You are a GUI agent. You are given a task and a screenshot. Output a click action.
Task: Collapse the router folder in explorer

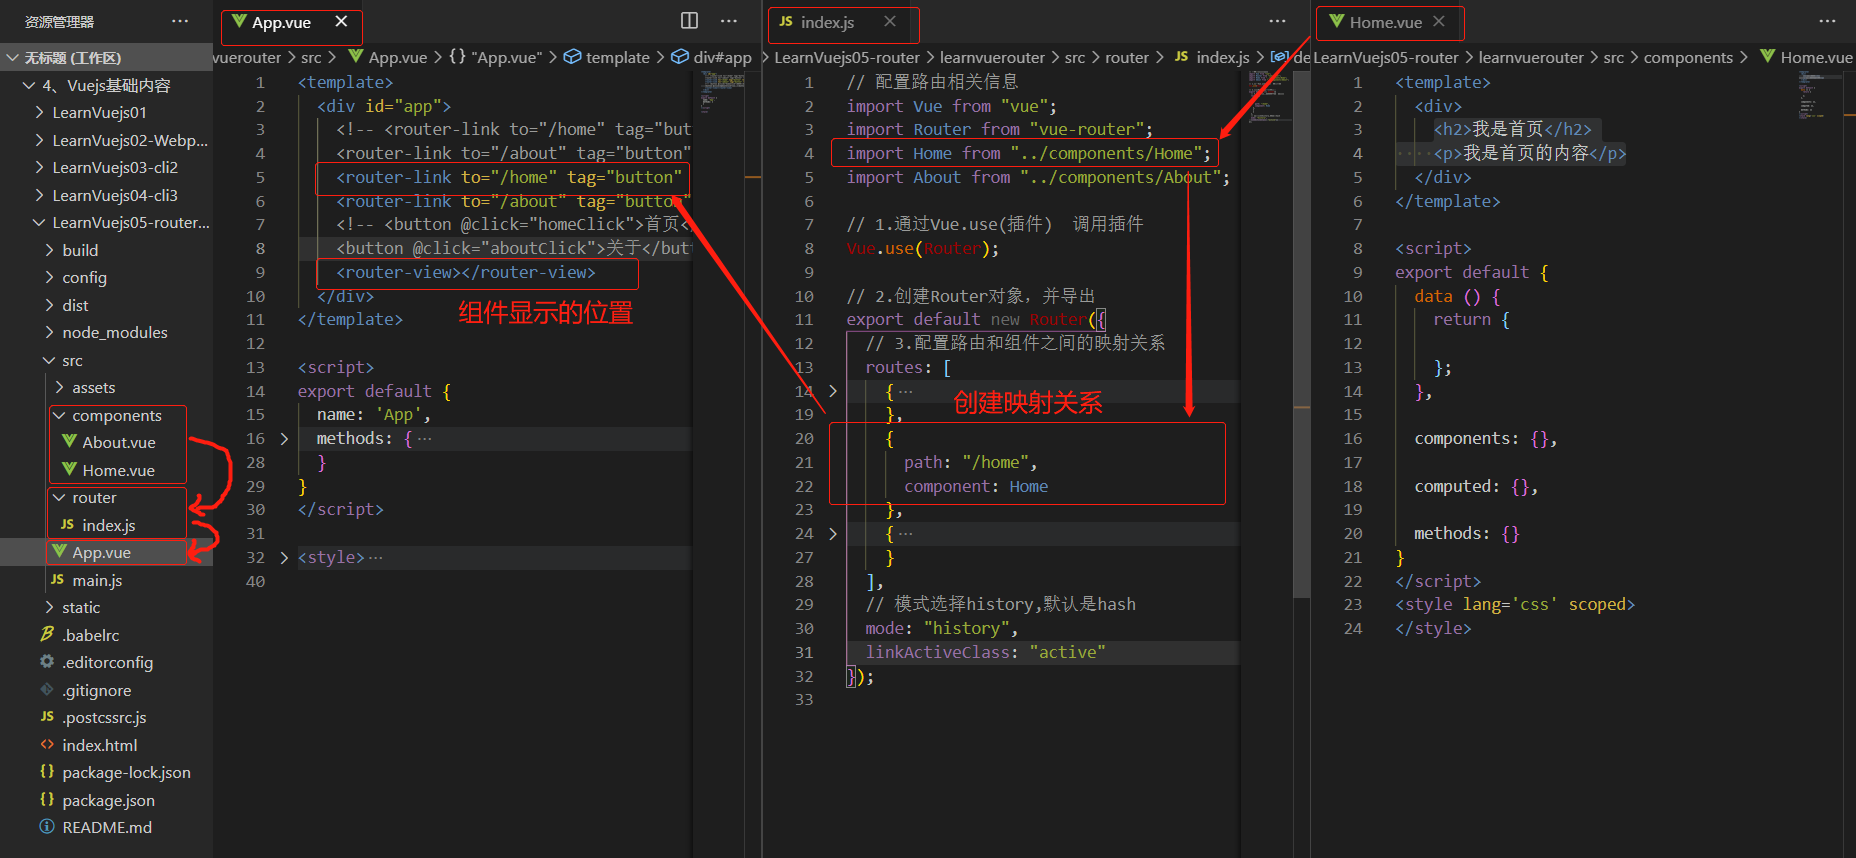pyautogui.click(x=59, y=498)
